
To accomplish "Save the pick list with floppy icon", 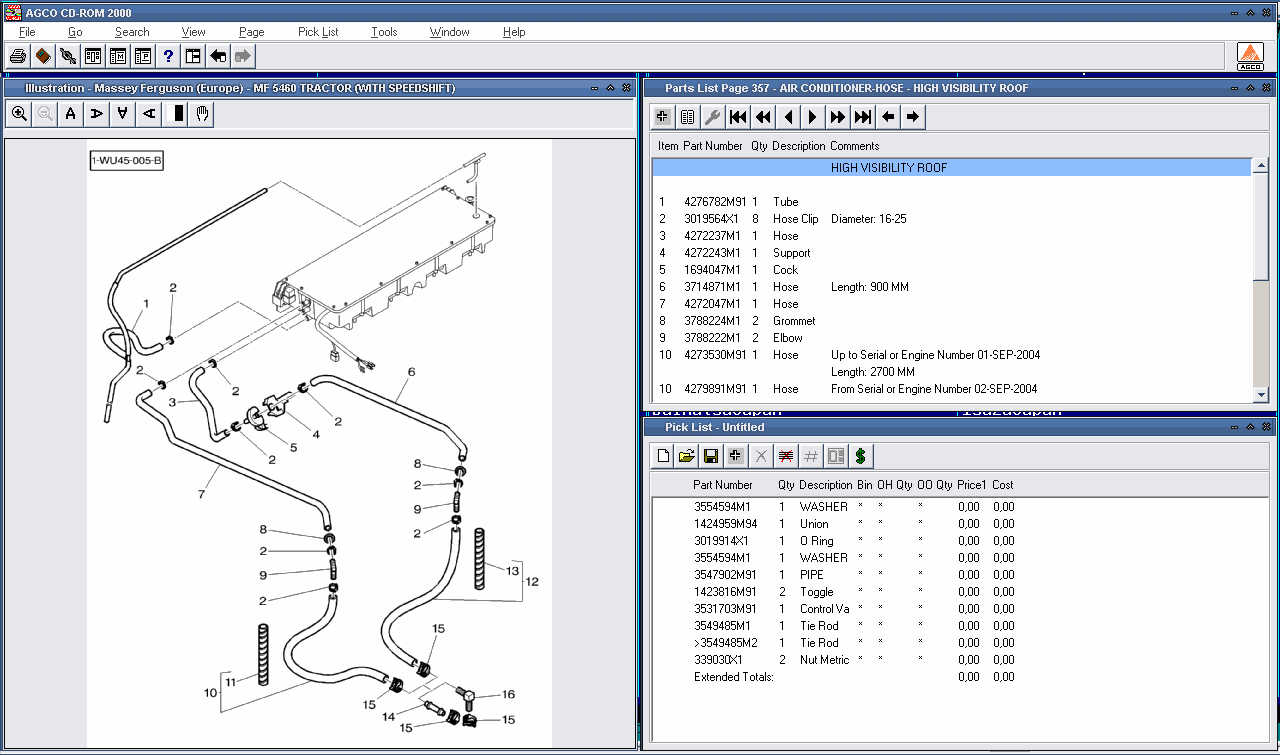I will click(x=711, y=456).
